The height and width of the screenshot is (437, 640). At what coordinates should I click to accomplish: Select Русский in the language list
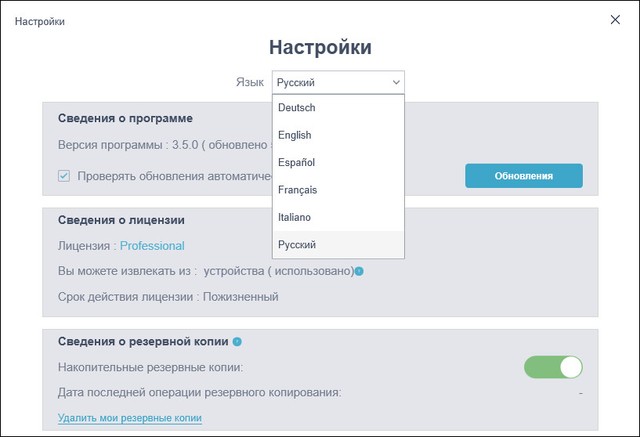pos(338,244)
